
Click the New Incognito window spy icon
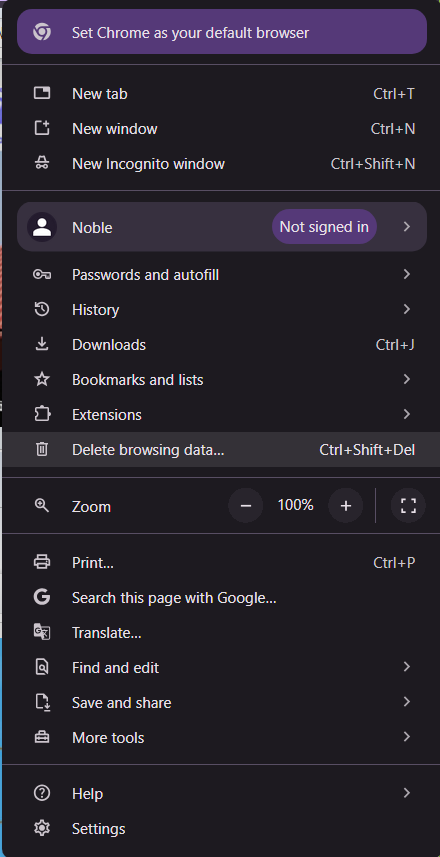[x=42, y=163]
